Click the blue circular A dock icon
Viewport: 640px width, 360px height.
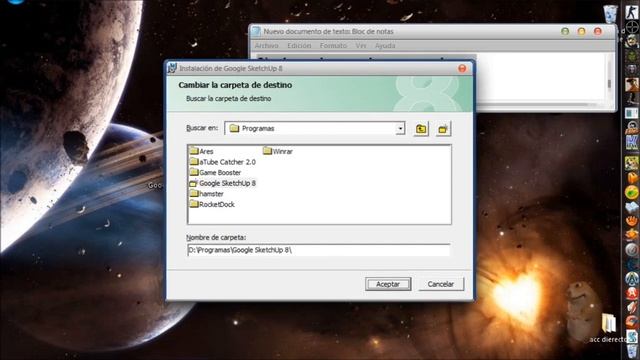tap(632, 278)
